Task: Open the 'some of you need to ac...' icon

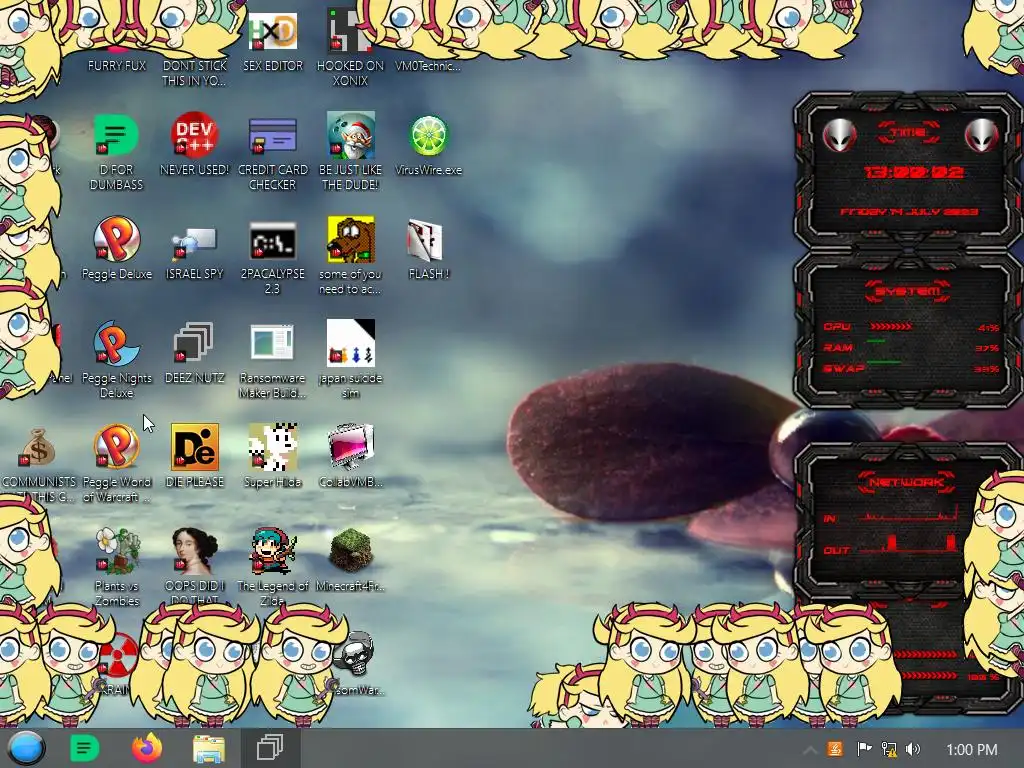Action: (x=351, y=239)
